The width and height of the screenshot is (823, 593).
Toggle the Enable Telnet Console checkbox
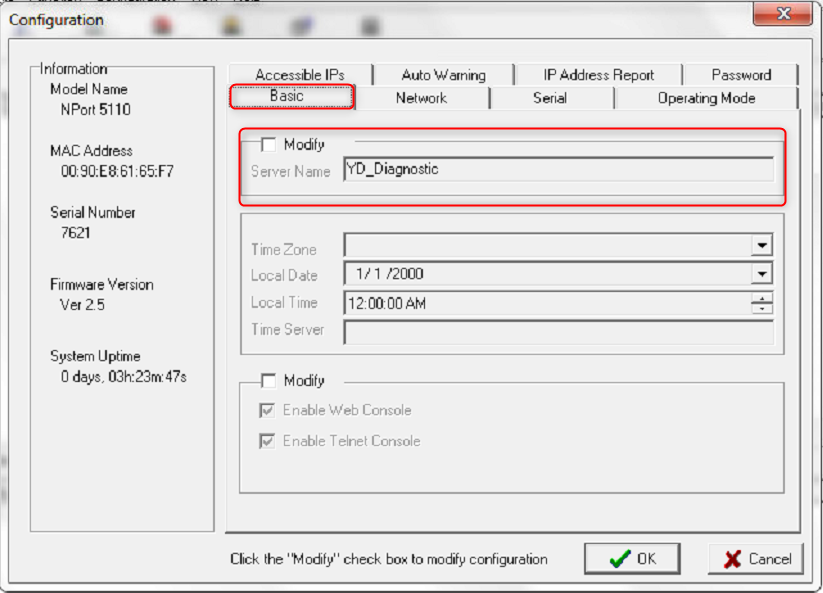click(268, 441)
